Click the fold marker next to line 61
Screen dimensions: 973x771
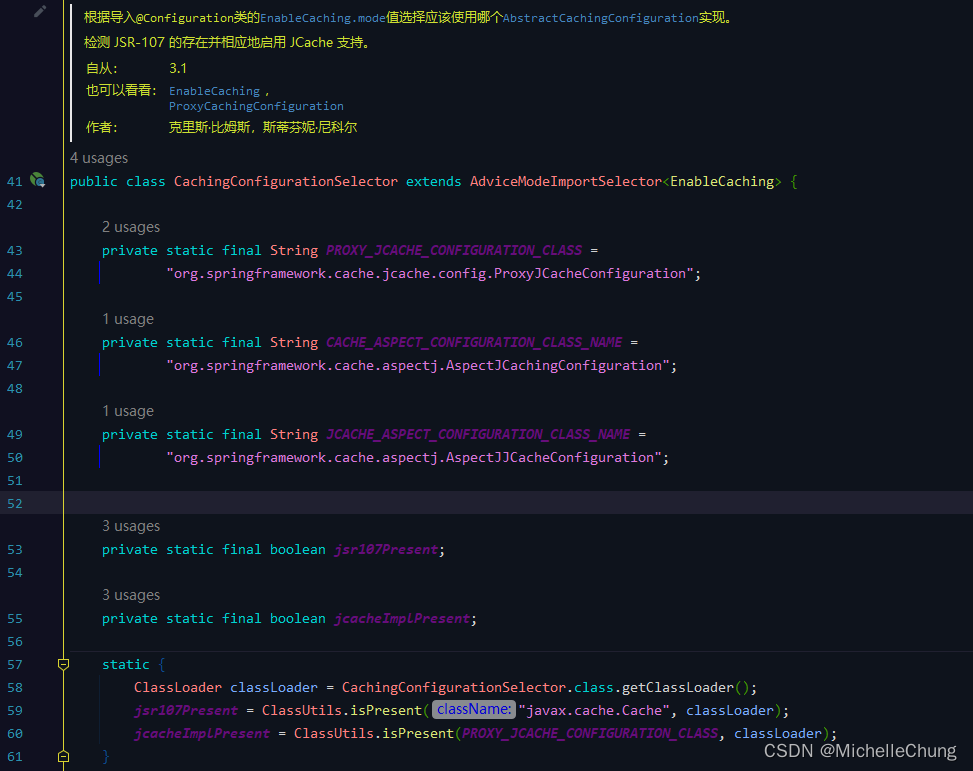(x=63, y=755)
